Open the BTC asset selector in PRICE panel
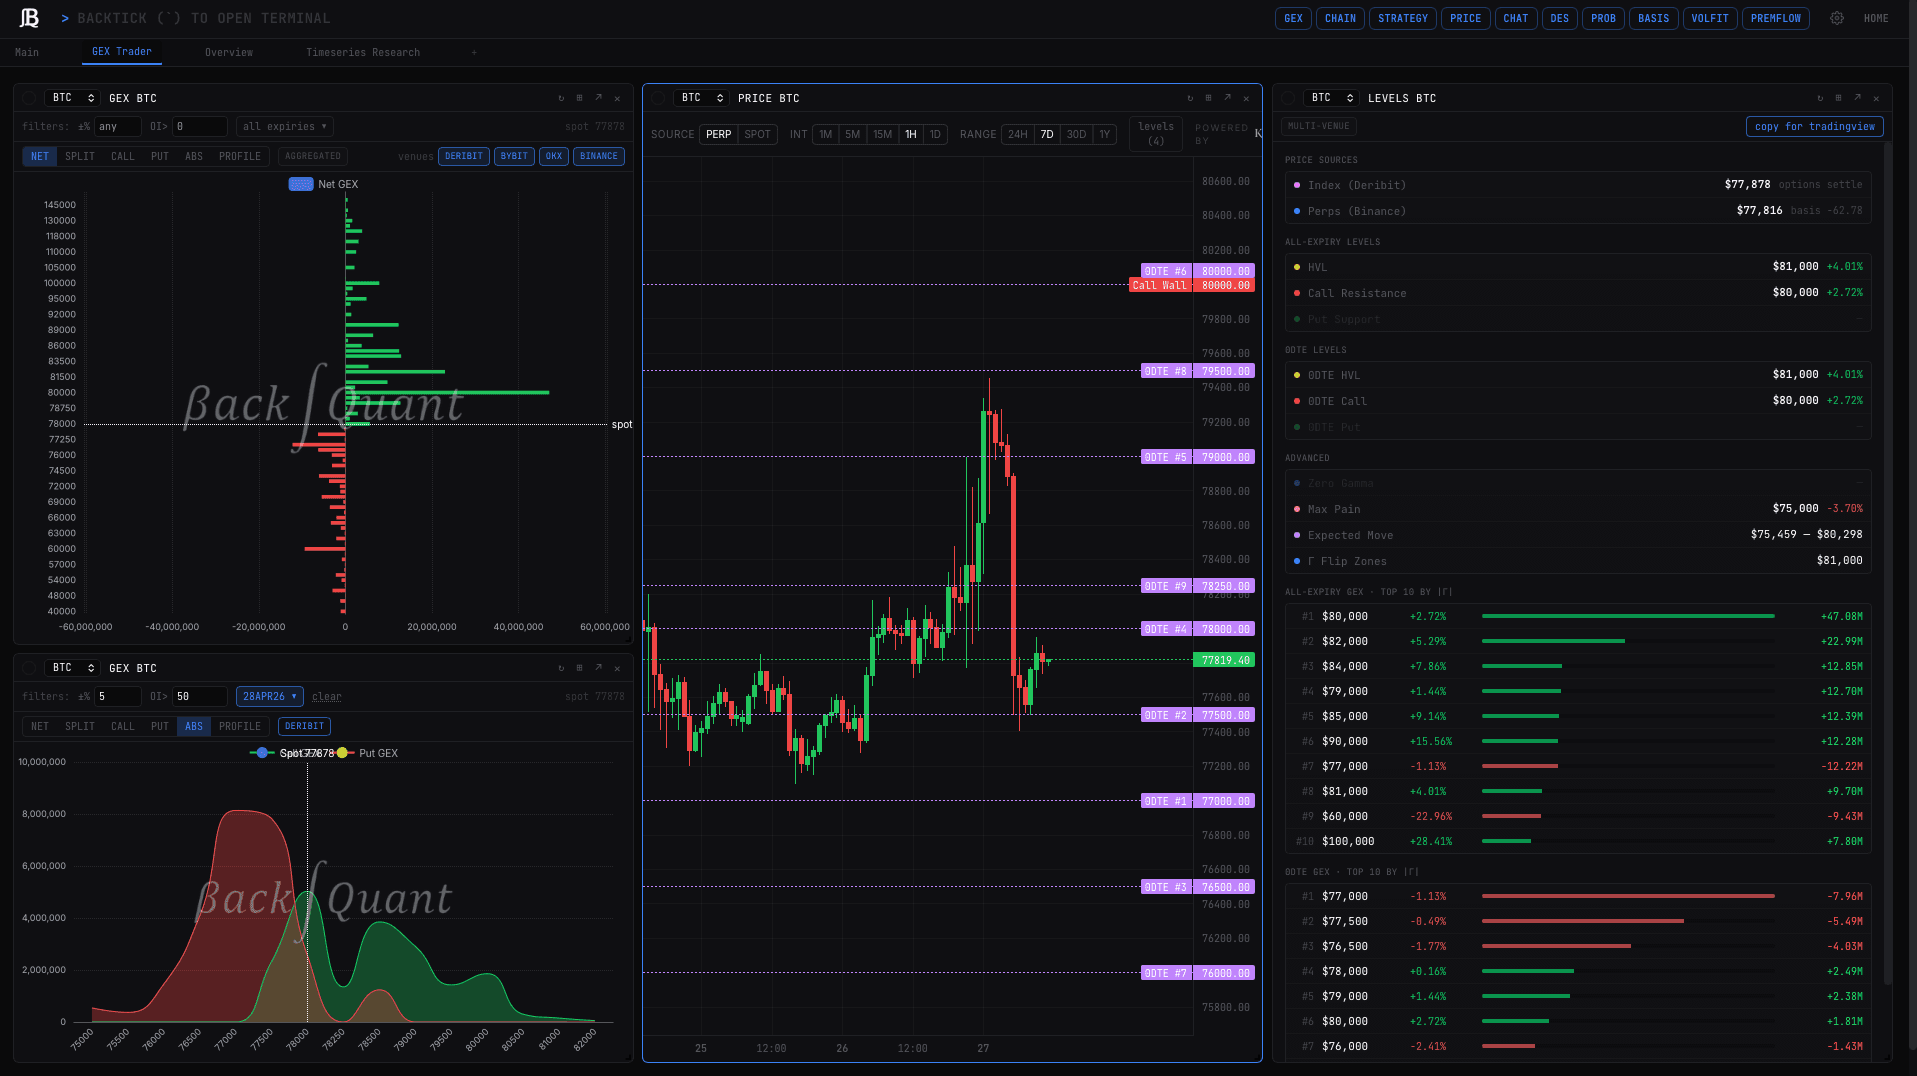The height and width of the screenshot is (1076, 1917). tap(703, 98)
